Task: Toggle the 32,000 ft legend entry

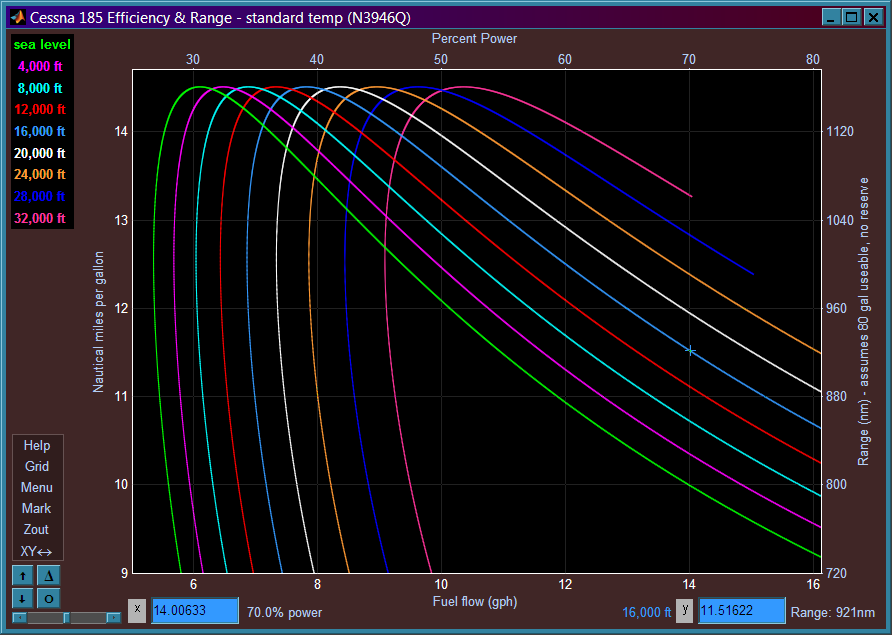Action: click(41, 218)
